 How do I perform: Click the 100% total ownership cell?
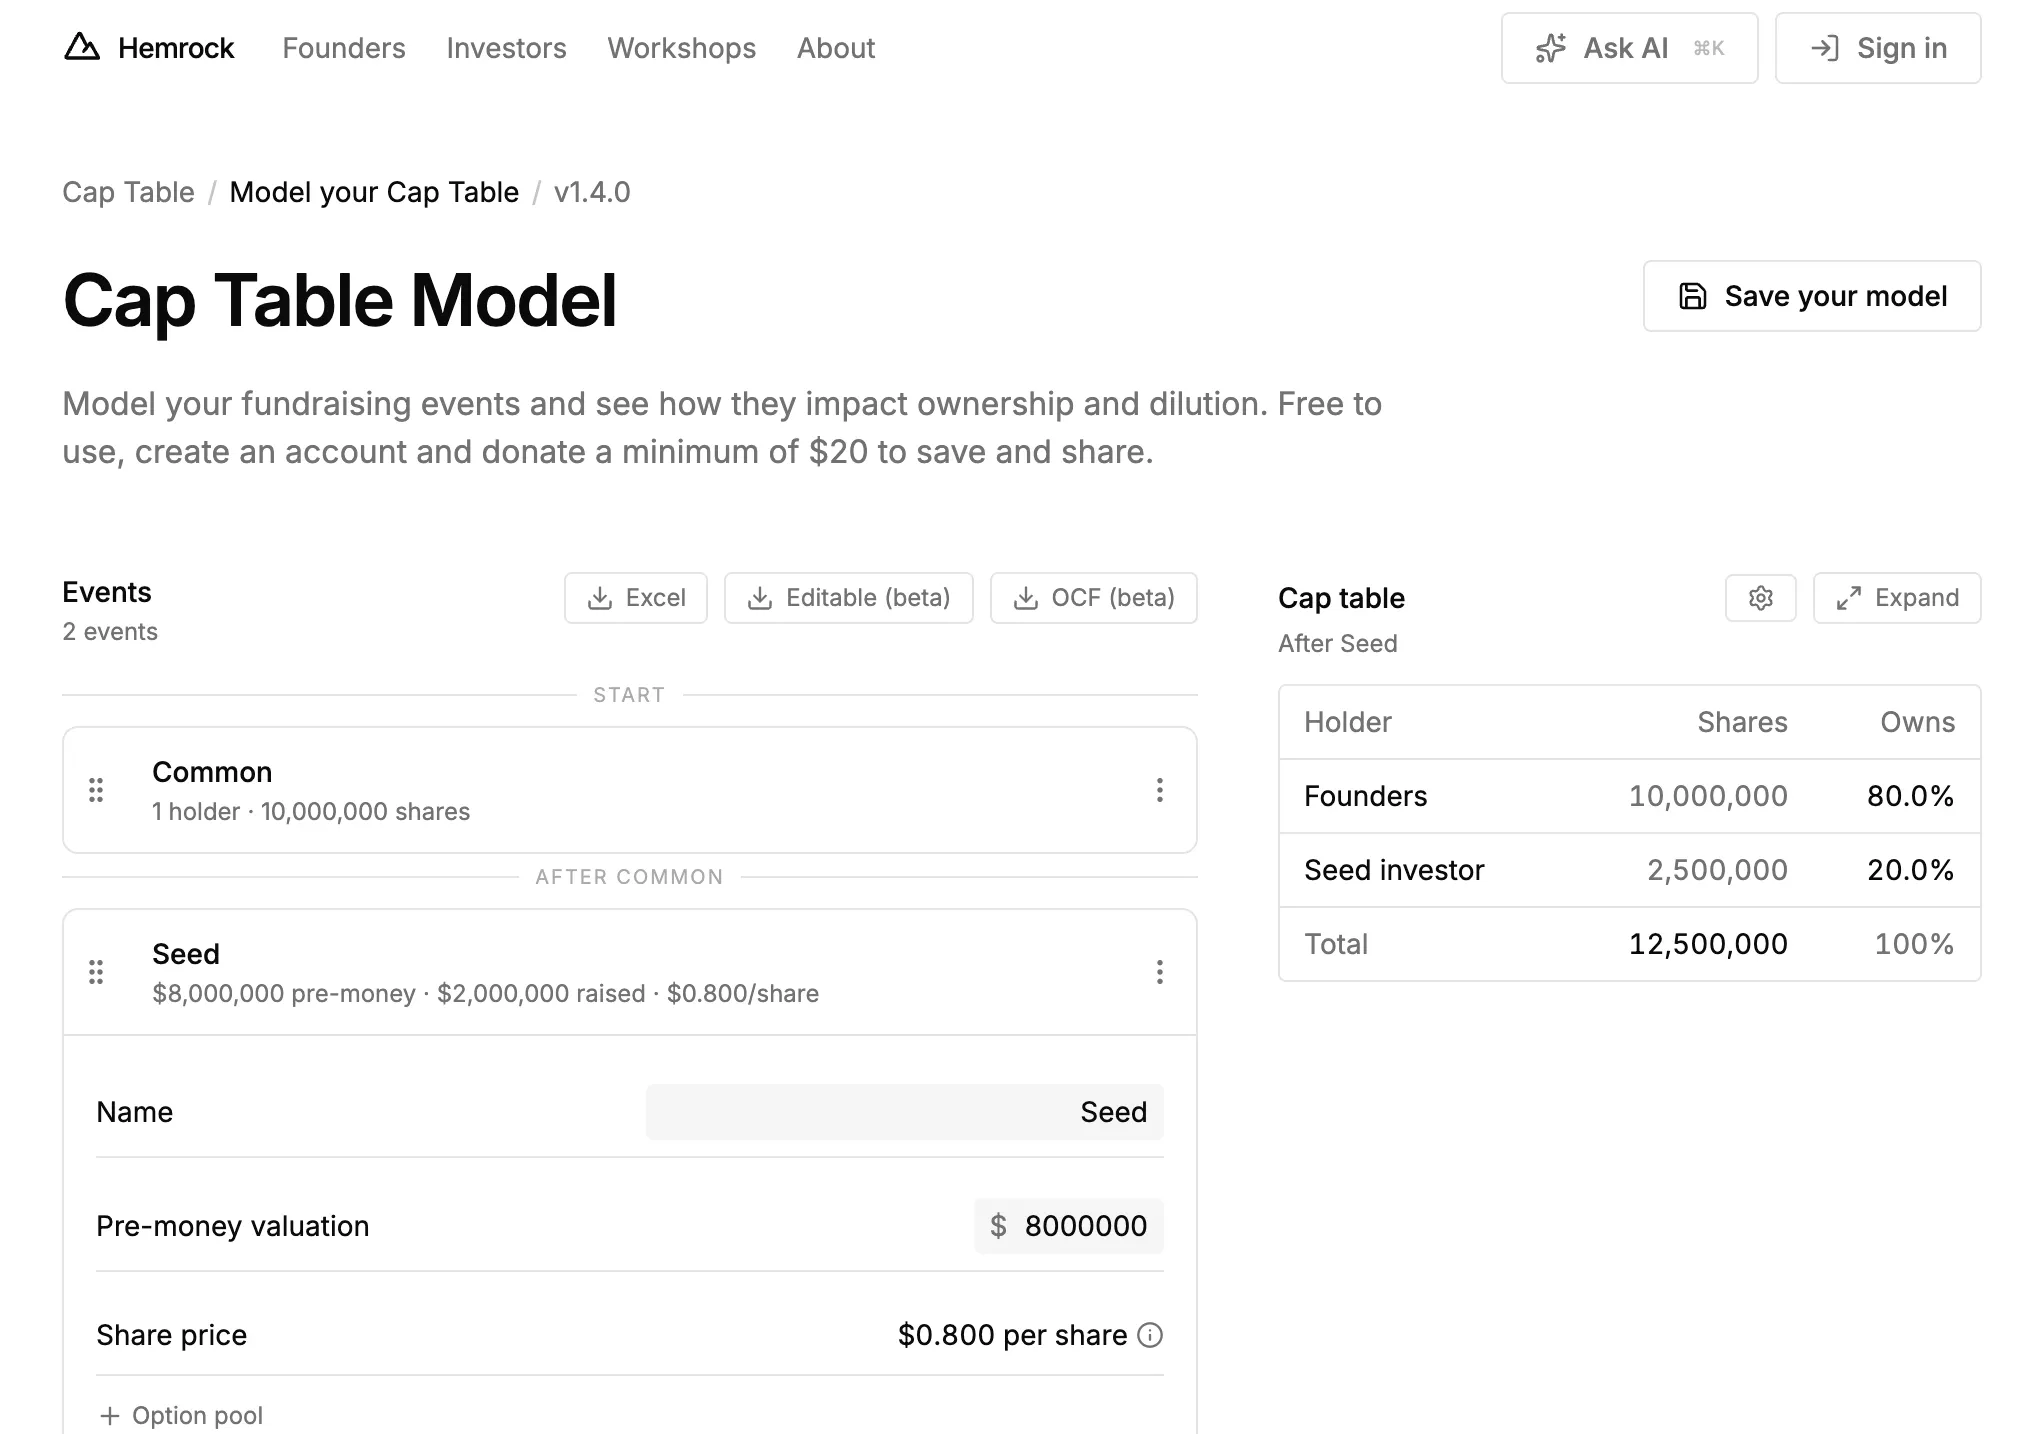1914,944
